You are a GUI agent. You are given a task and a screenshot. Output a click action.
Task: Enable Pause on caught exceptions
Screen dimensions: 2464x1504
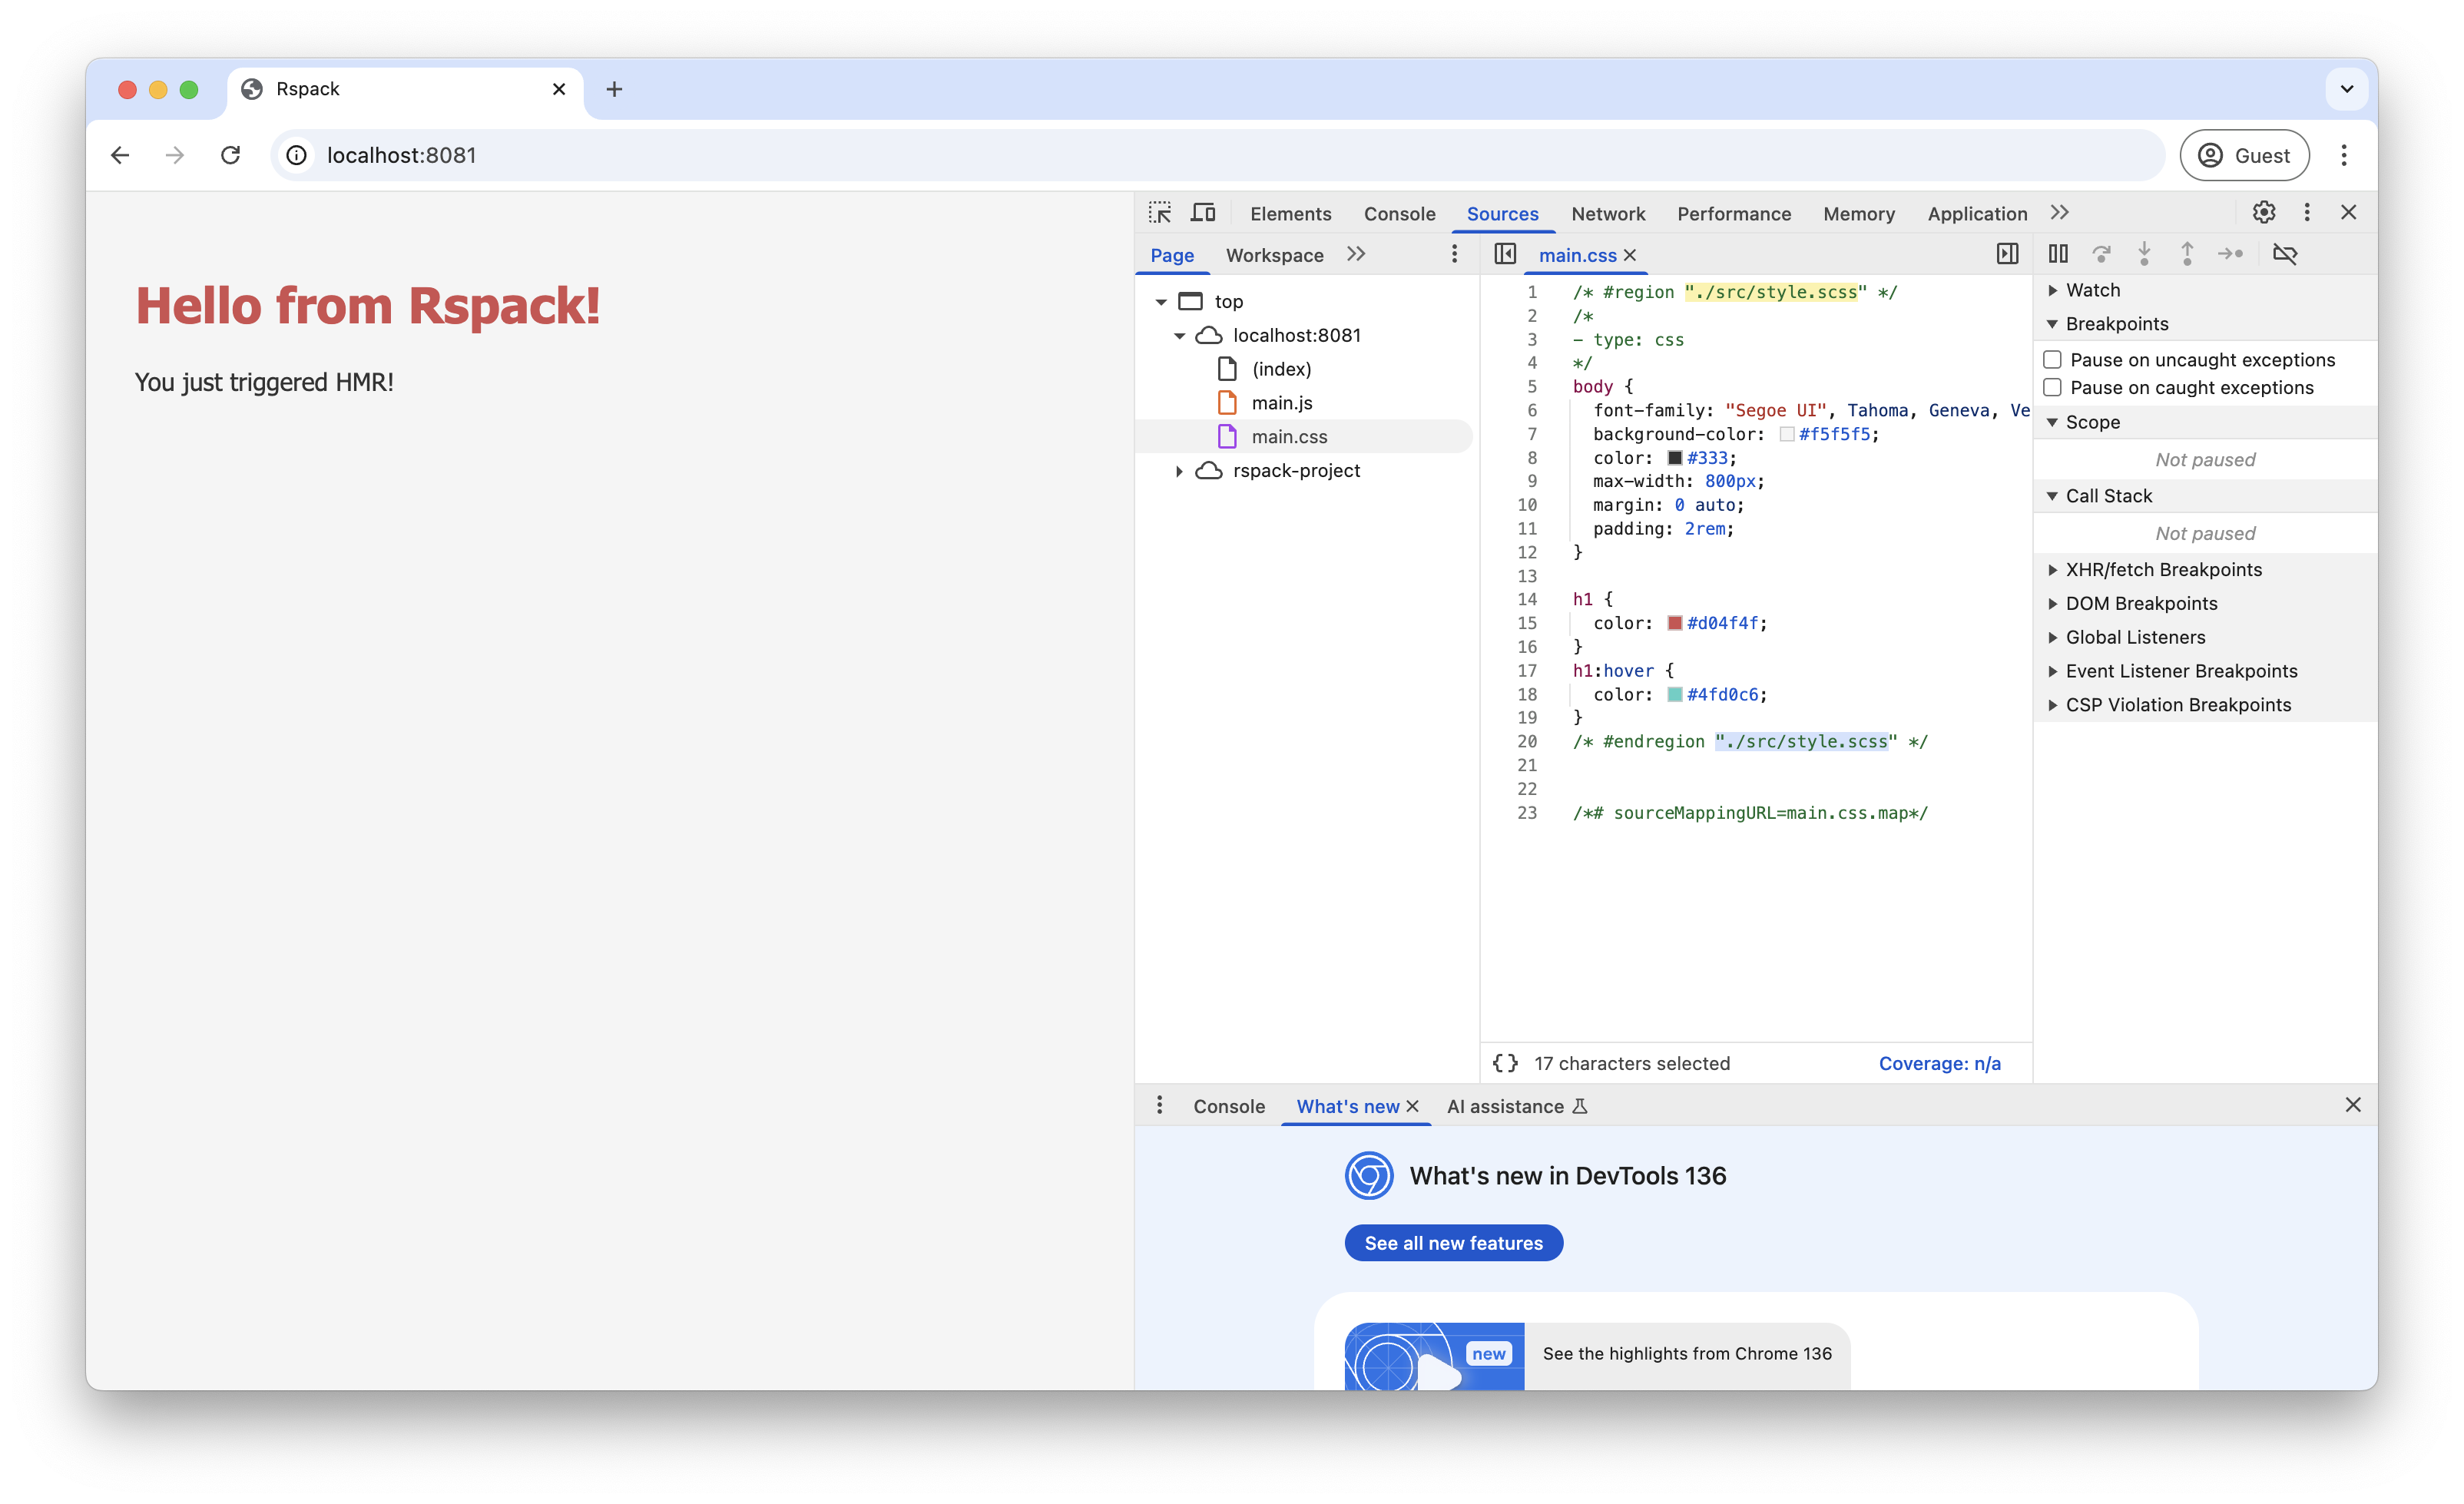[2052, 388]
